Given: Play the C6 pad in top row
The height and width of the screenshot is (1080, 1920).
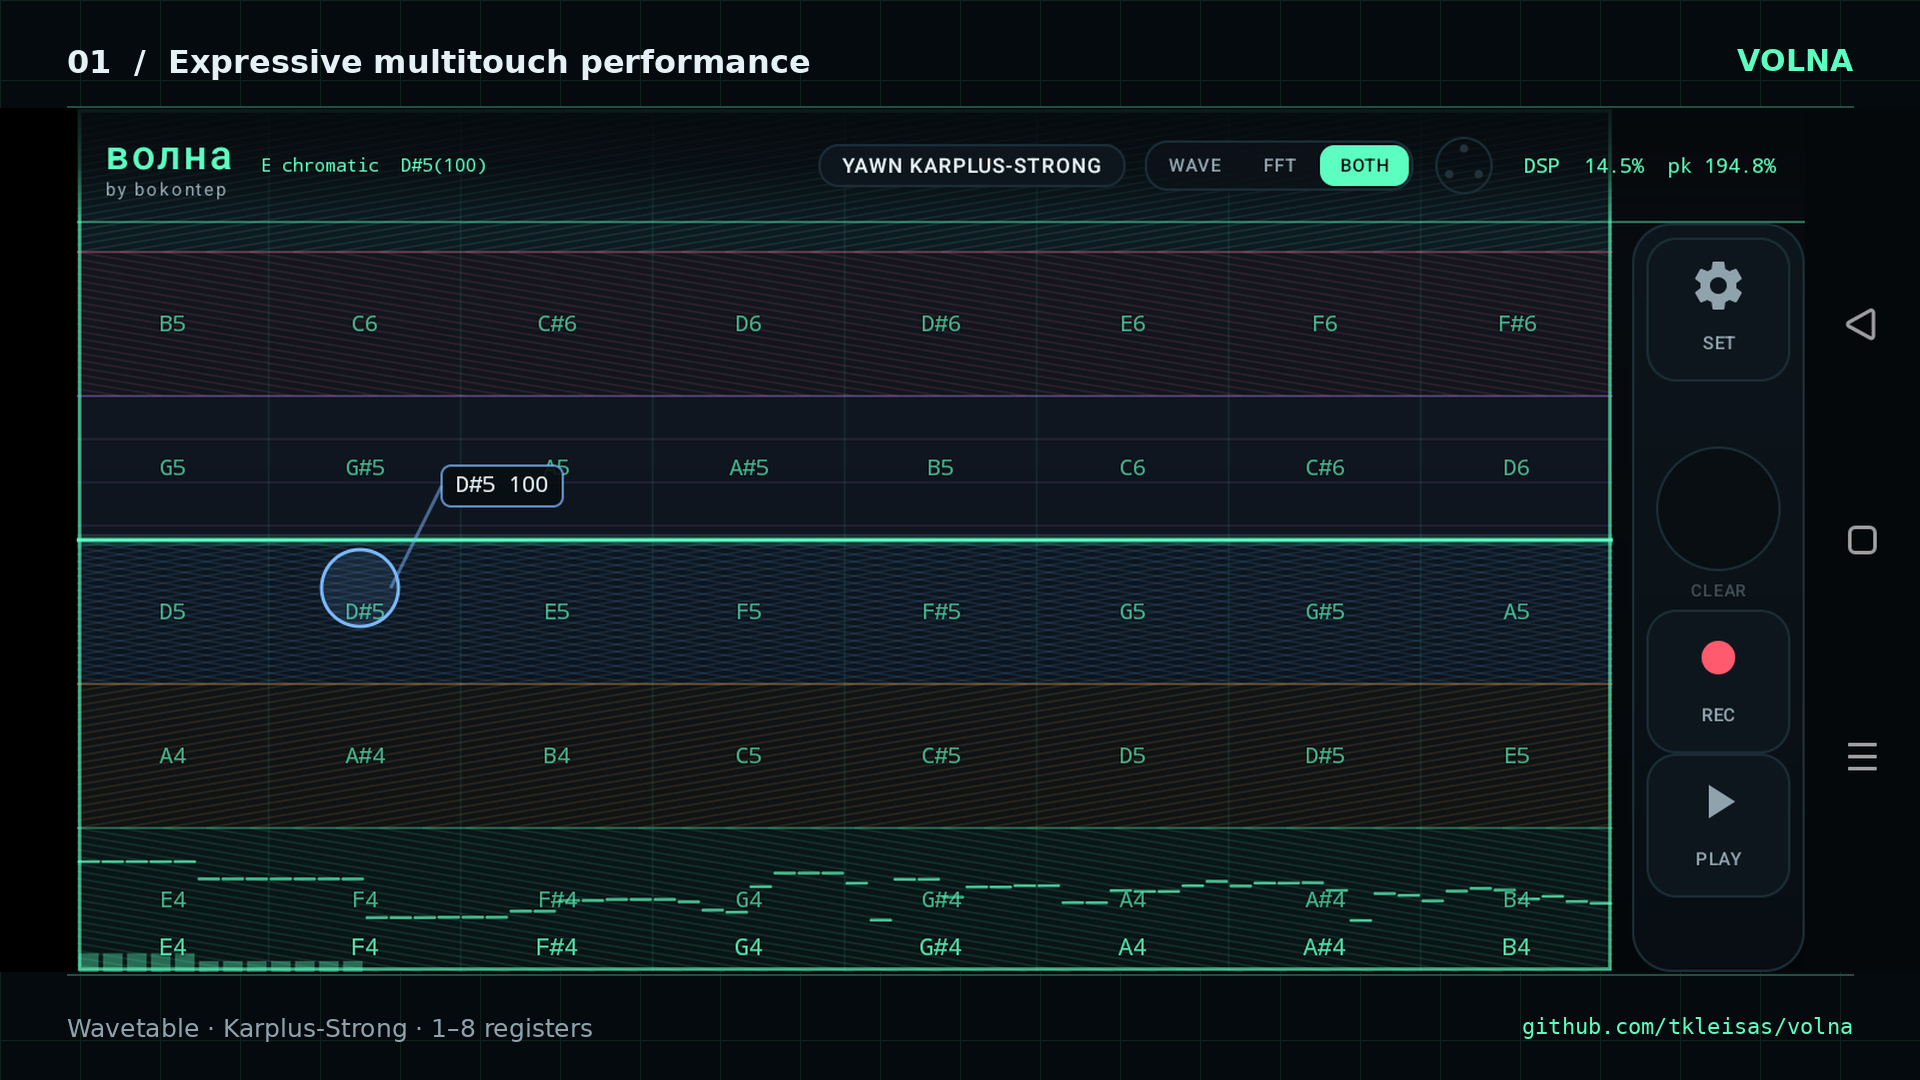Looking at the screenshot, I should [364, 324].
